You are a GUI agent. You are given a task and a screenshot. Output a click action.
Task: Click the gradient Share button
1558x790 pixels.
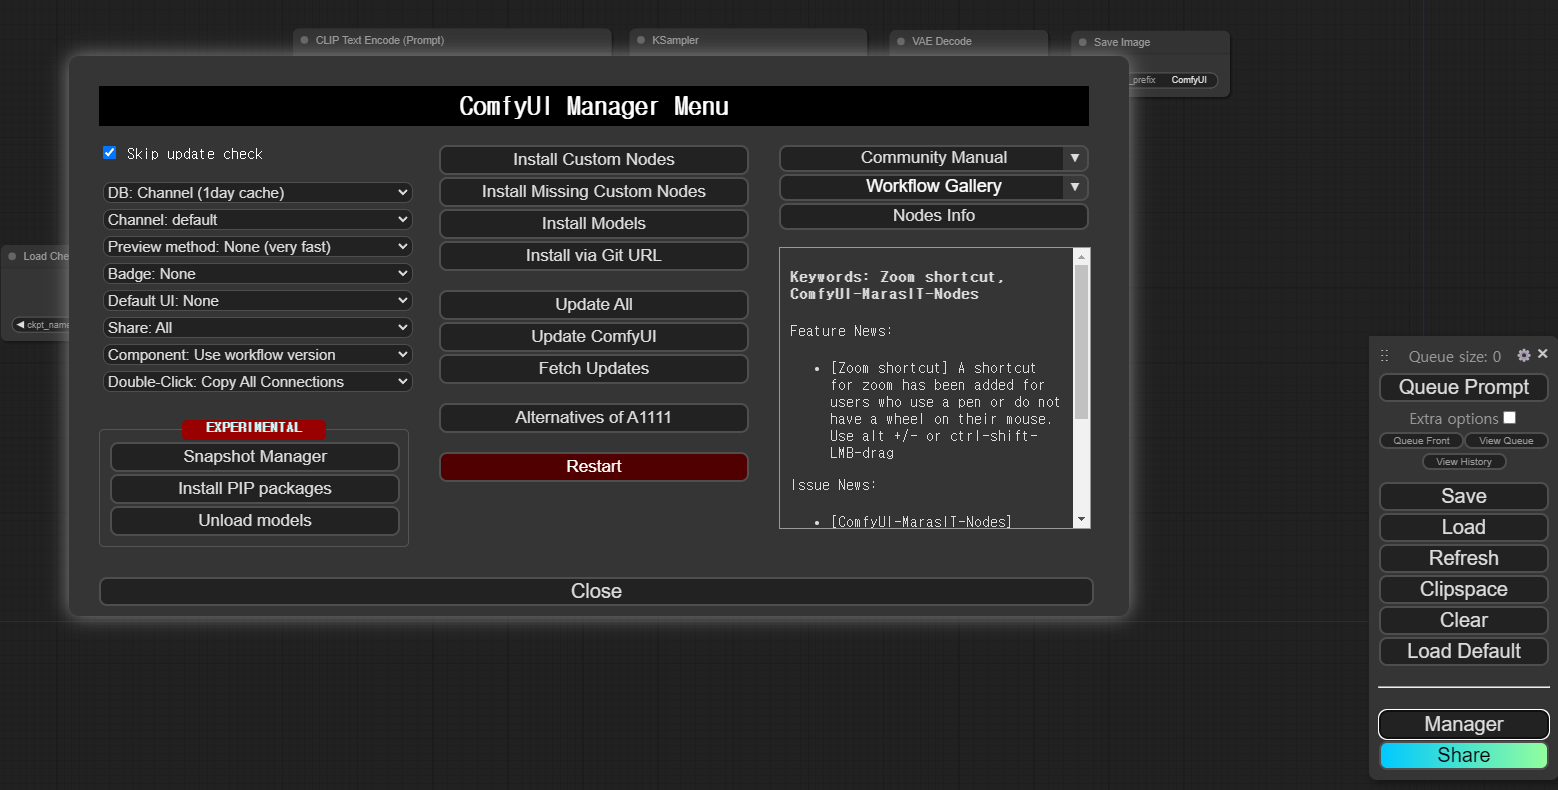click(x=1464, y=756)
